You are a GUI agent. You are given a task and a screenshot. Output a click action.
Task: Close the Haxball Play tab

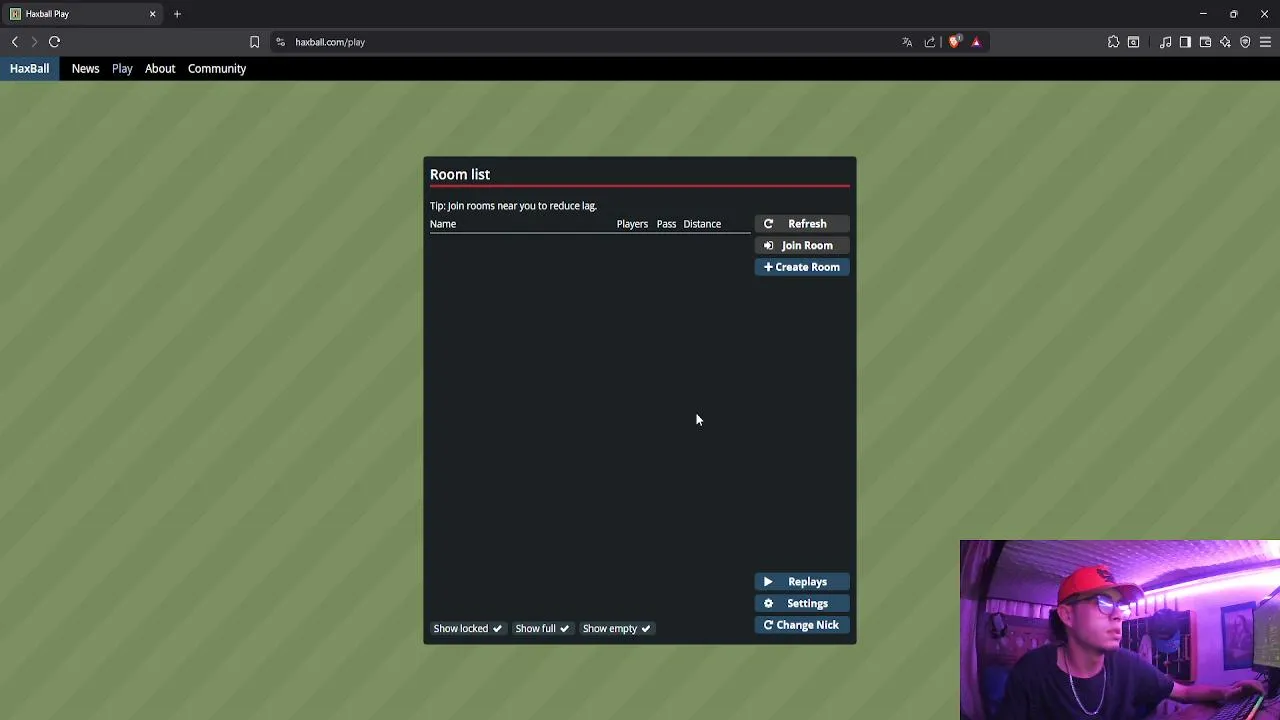coord(152,14)
